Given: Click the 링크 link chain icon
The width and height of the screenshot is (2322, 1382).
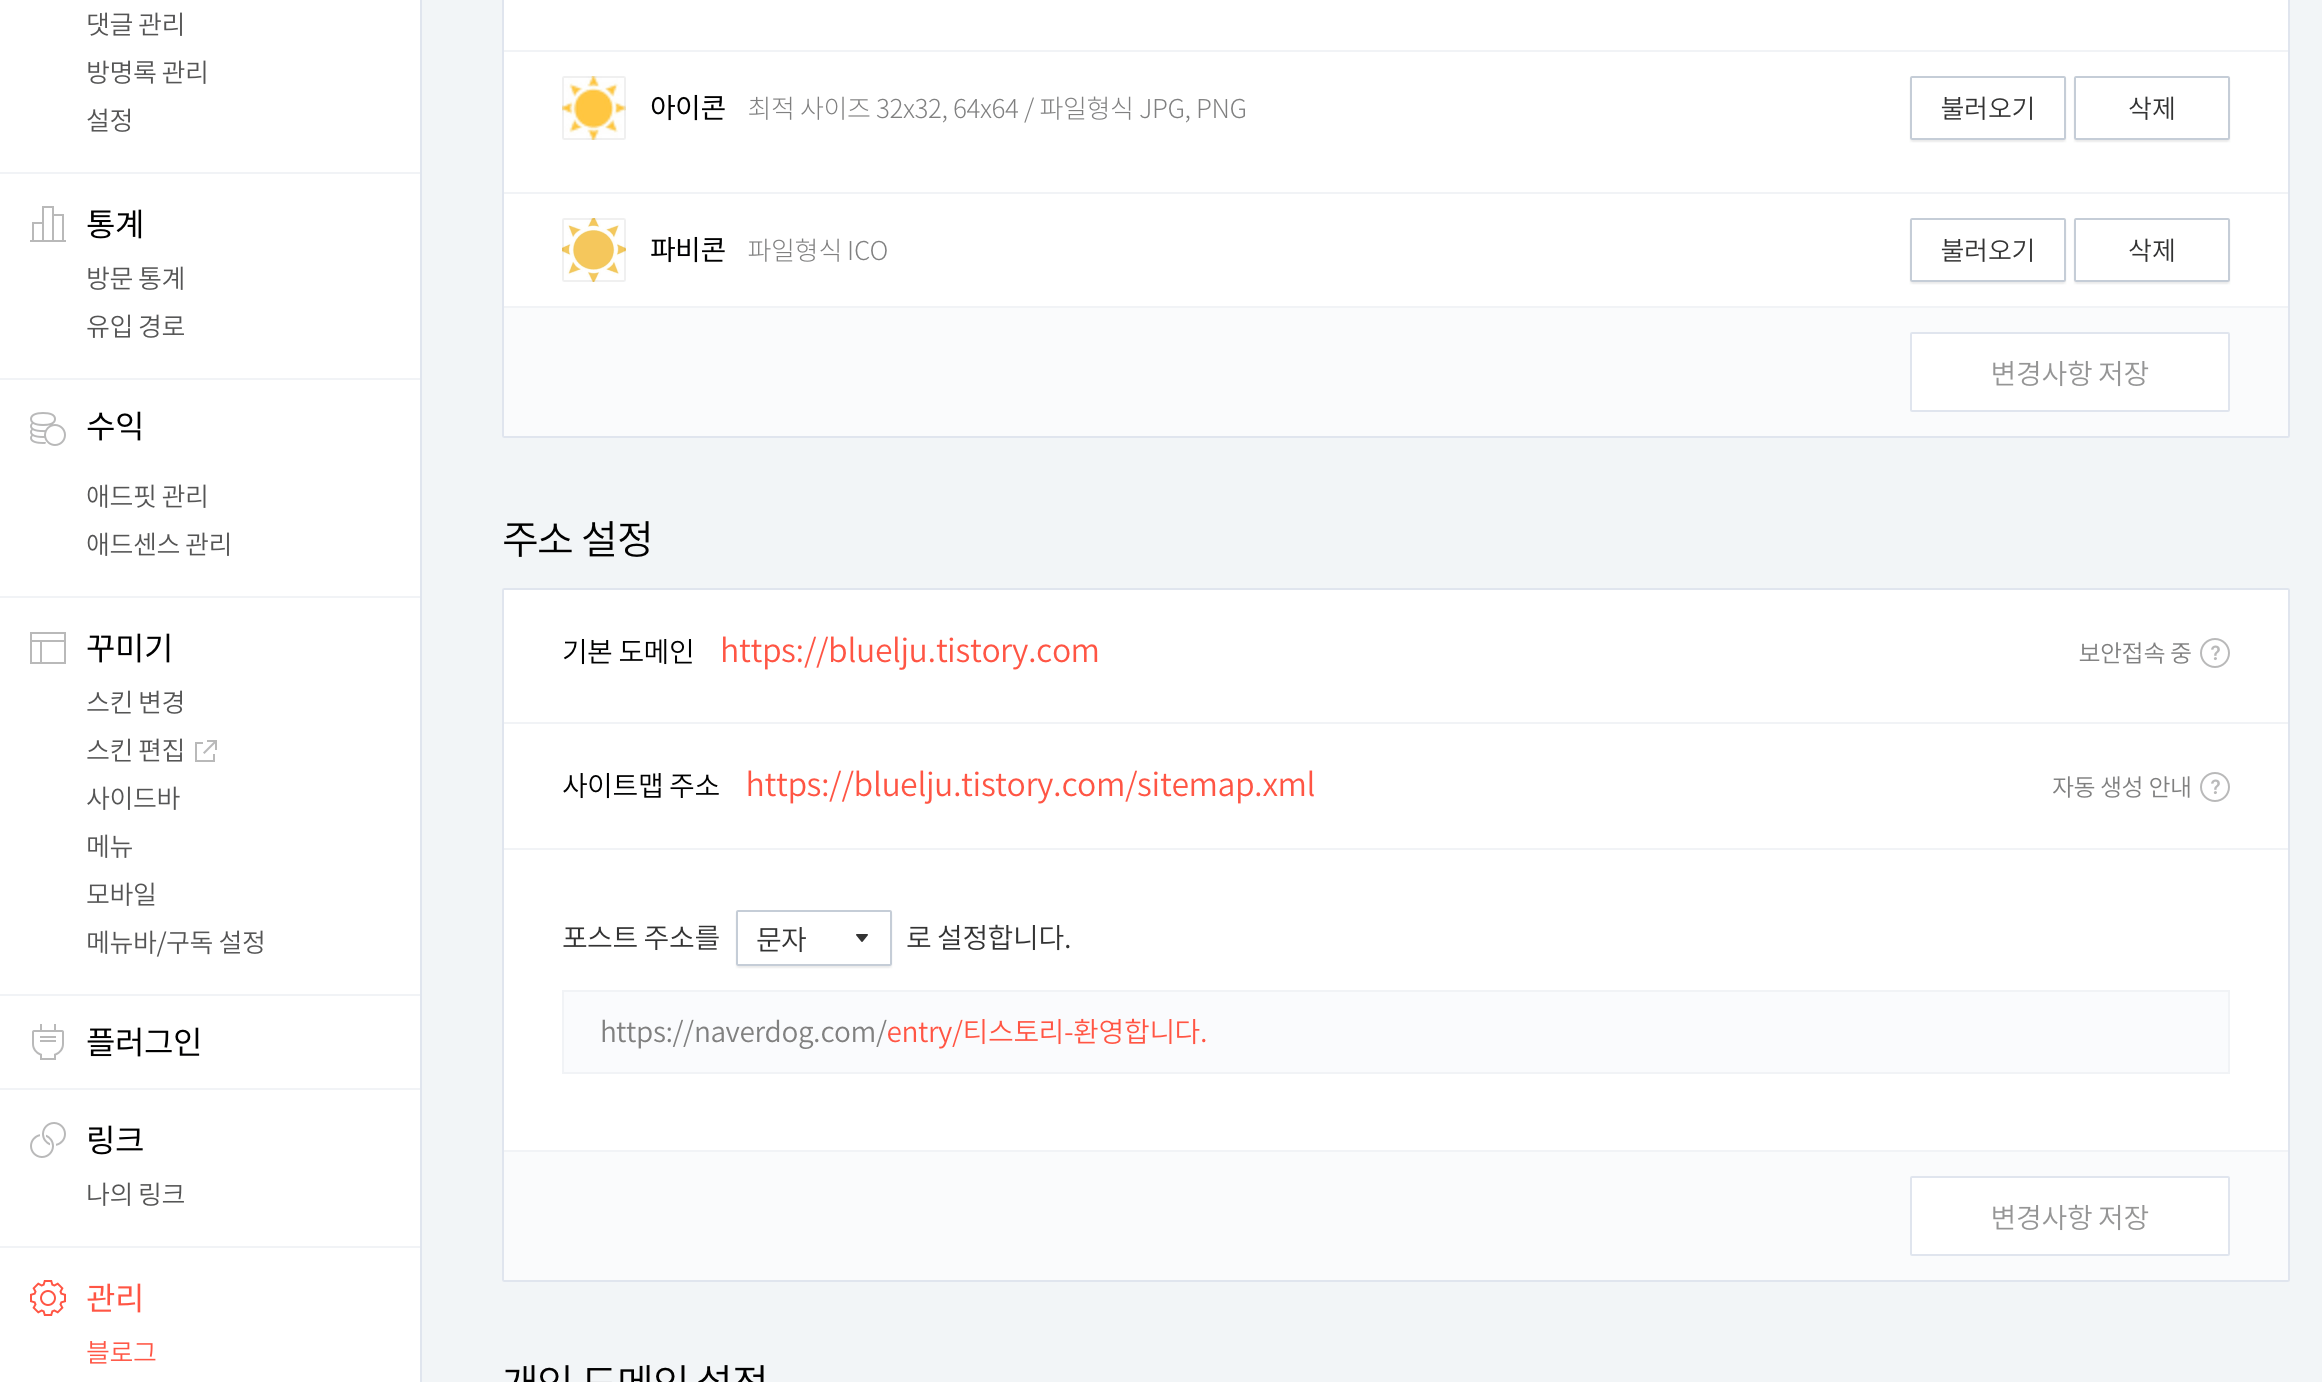Looking at the screenshot, I should coord(46,1139).
